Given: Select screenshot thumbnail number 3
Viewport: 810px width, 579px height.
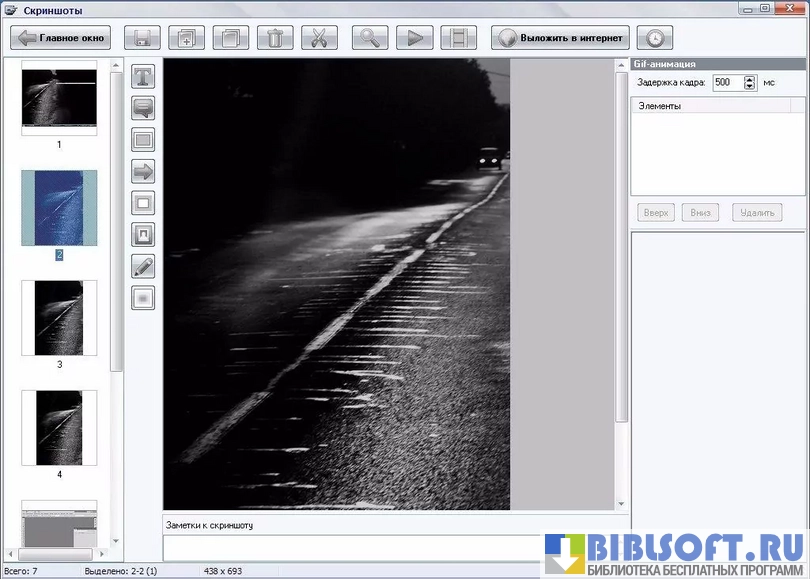Looking at the screenshot, I should [x=59, y=318].
